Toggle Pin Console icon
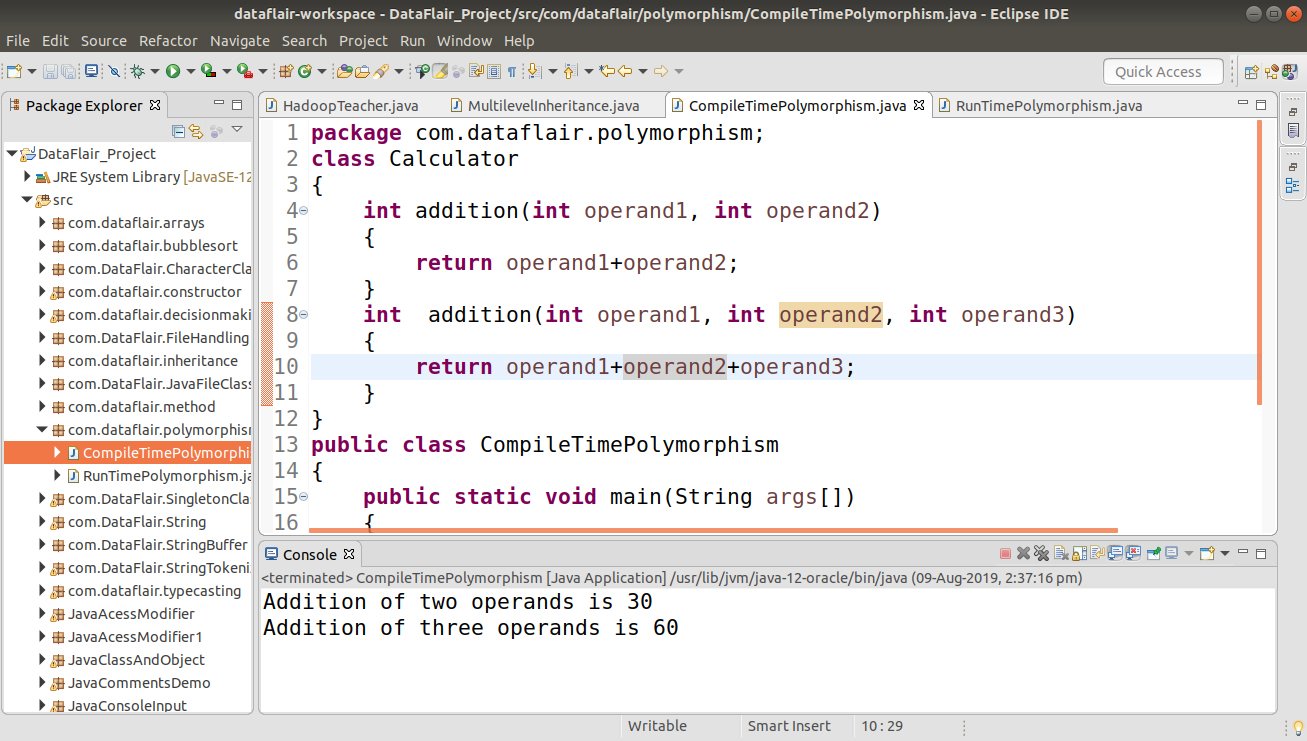The image size is (1307, 741). pos(1153,553)
